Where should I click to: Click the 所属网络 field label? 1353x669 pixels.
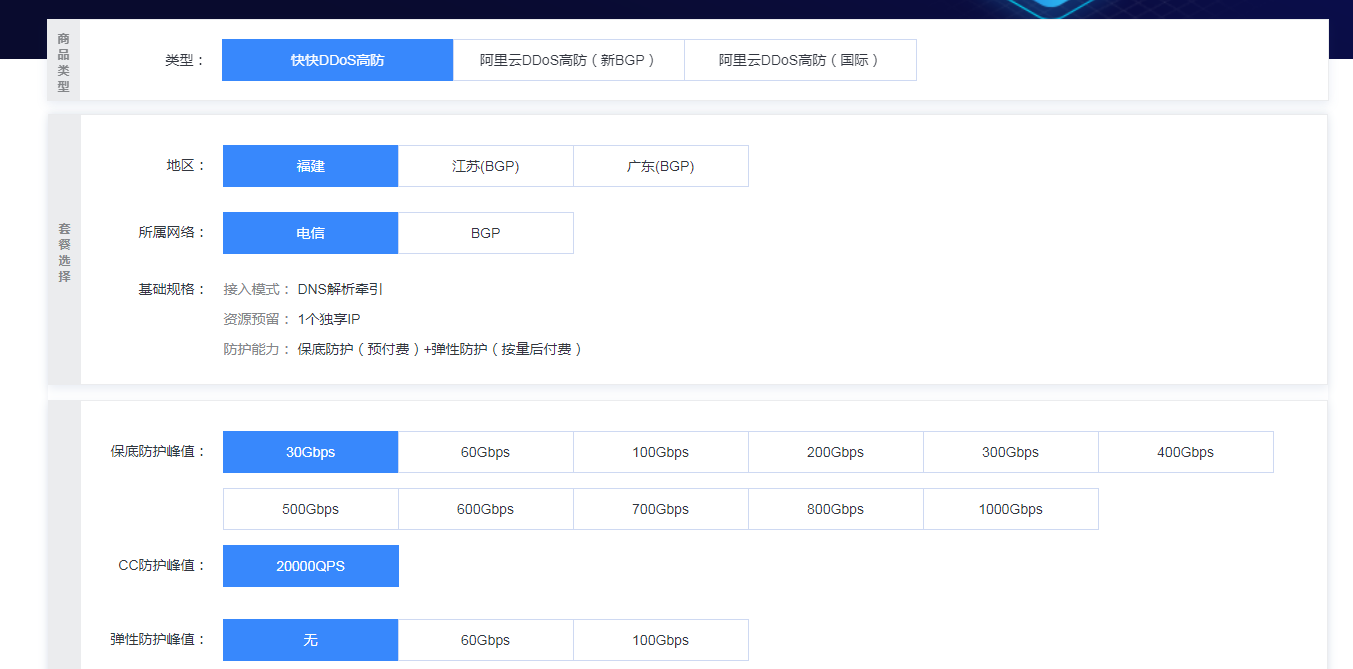(x=172, y=232)
